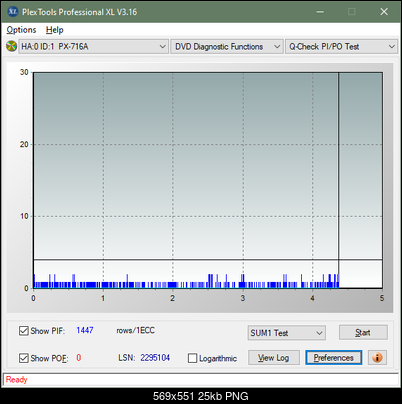Click the Ready status bar text
The image size is (402, 404).
[16, 380]
